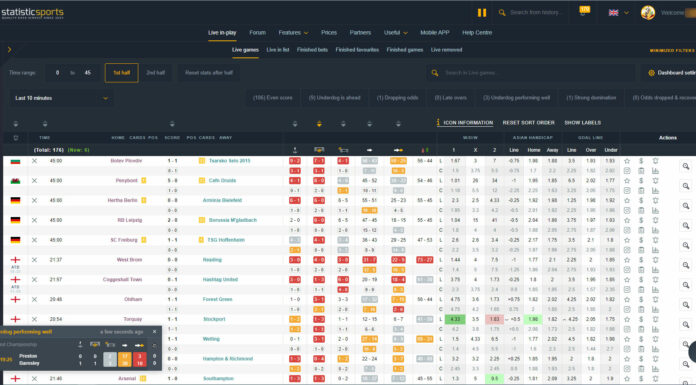Screen dimensions: 696x385
Task: Click dashboard settings gear icon
Action: [x=652, y=73]
